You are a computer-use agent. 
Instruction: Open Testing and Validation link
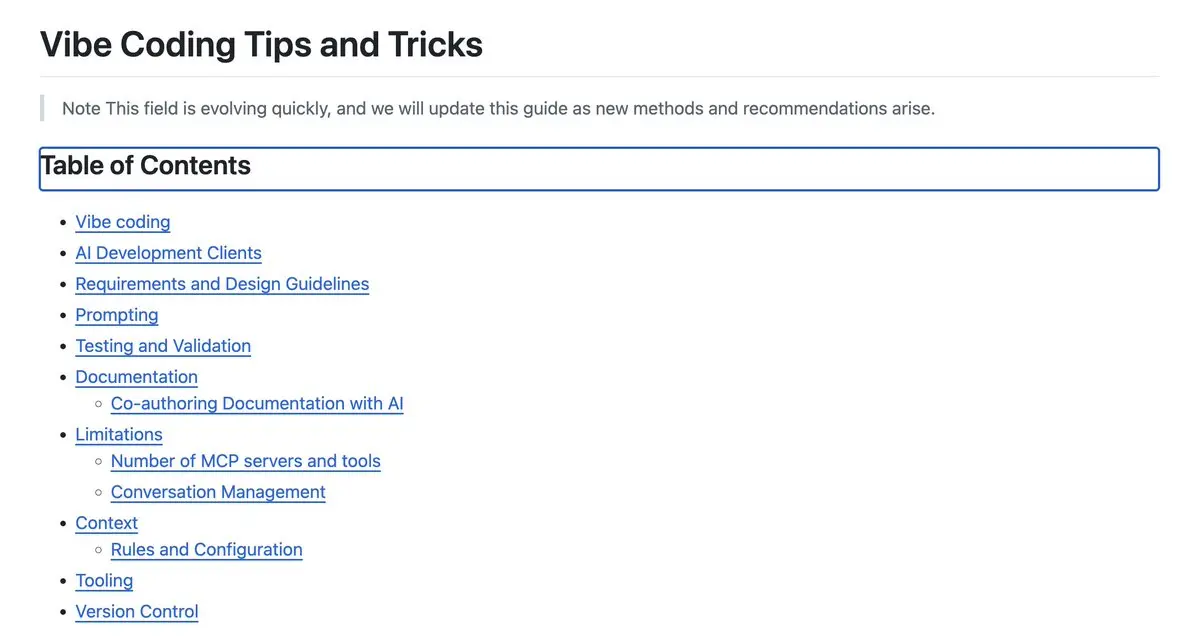(163, 346)
